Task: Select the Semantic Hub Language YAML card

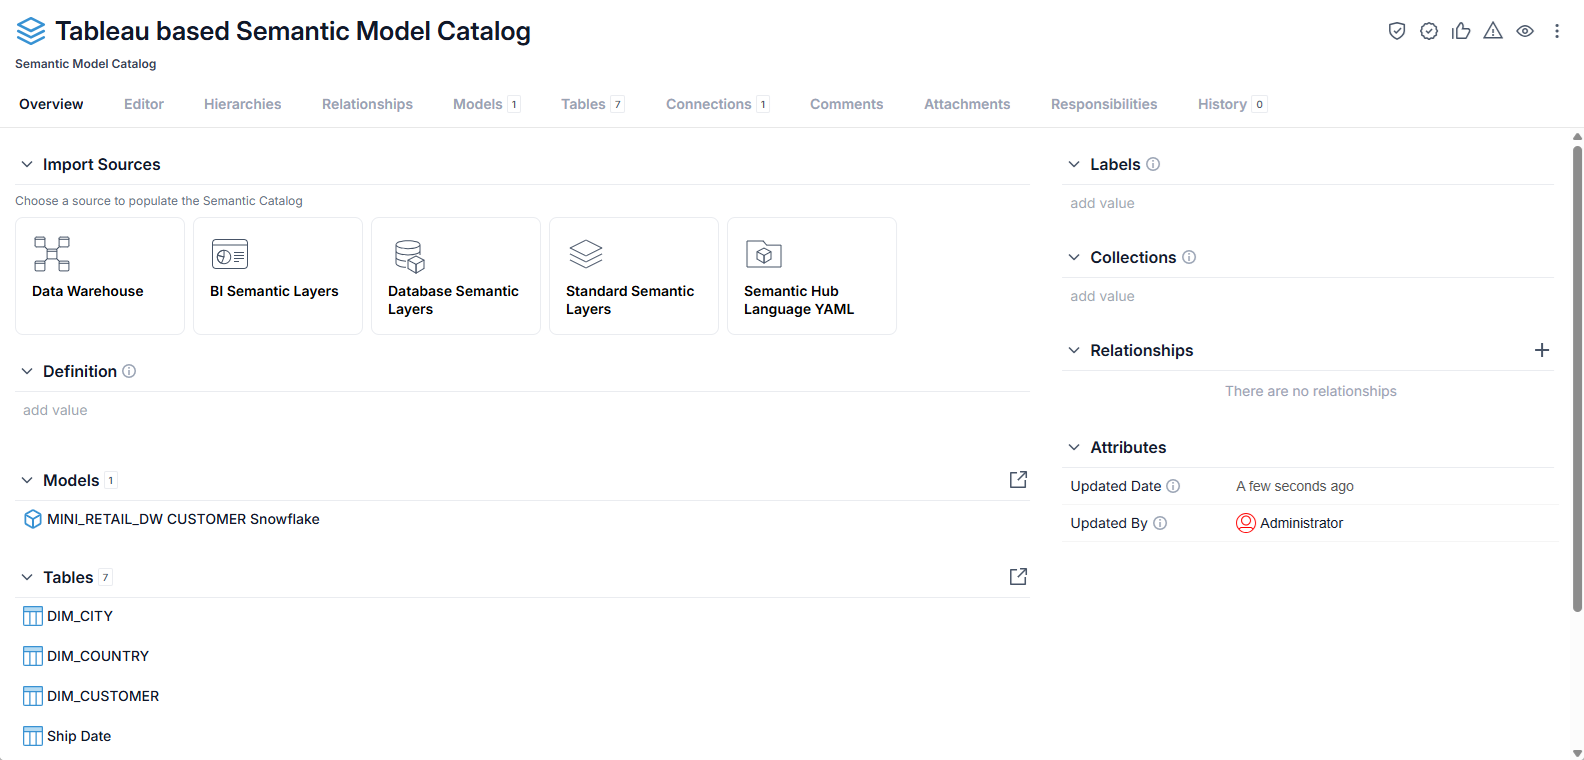Action: coord(812,276)
